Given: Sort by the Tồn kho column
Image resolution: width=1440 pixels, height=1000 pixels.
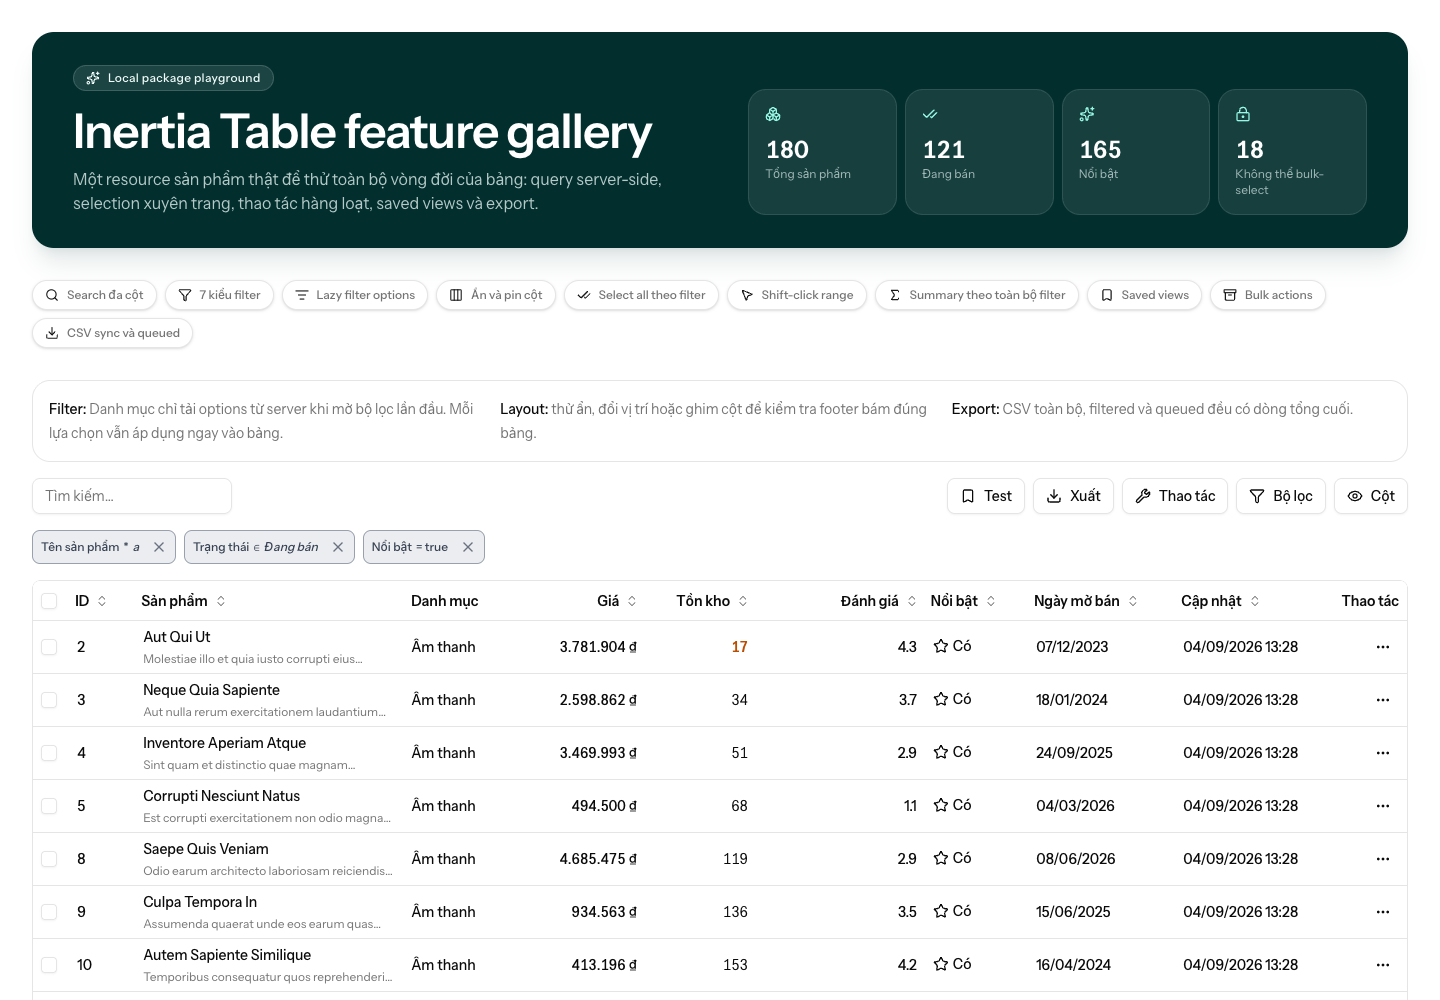Looking at the screenshot, I should point(712,601).
